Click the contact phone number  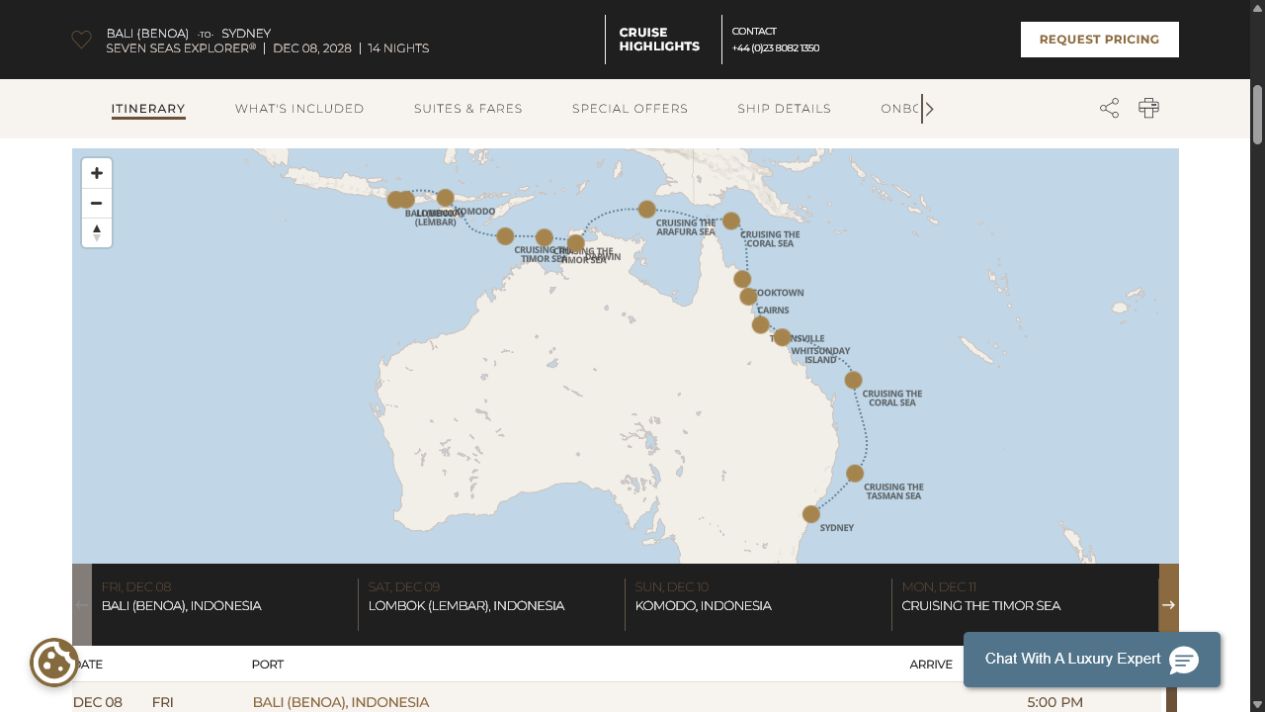(x=775, y=48)
